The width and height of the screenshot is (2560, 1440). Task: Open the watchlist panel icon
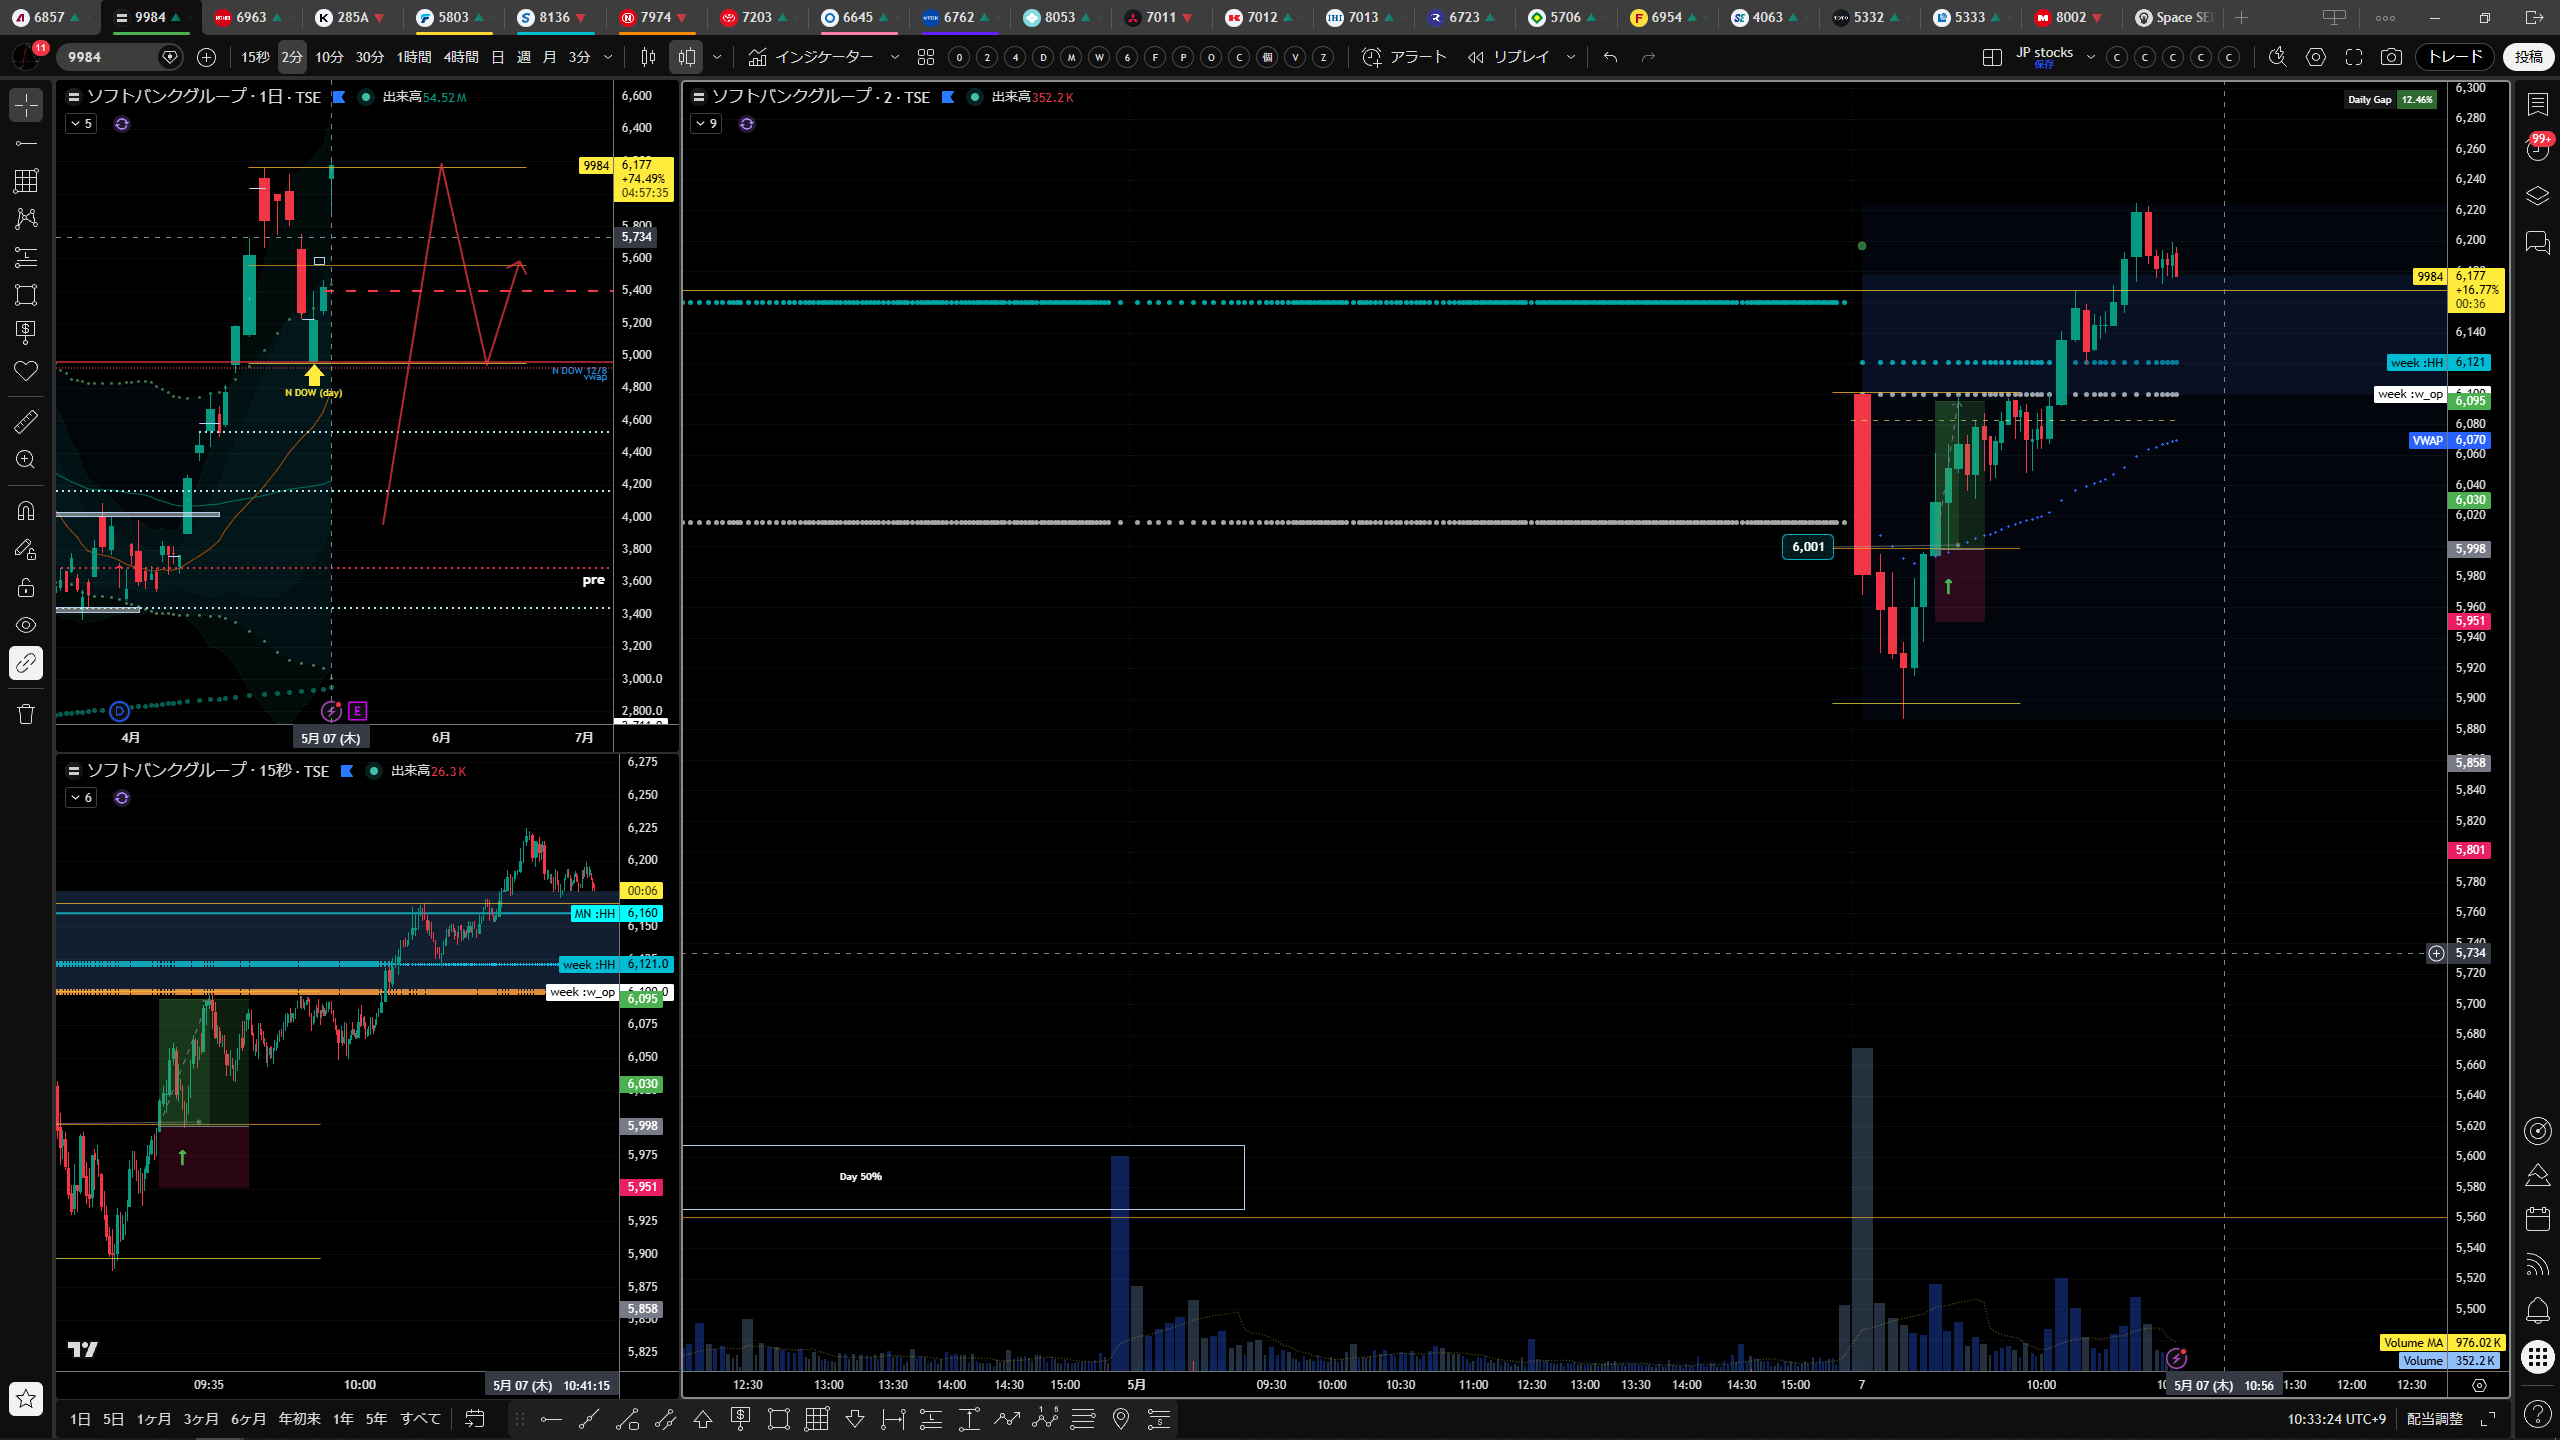click(x=2537, y=103)
